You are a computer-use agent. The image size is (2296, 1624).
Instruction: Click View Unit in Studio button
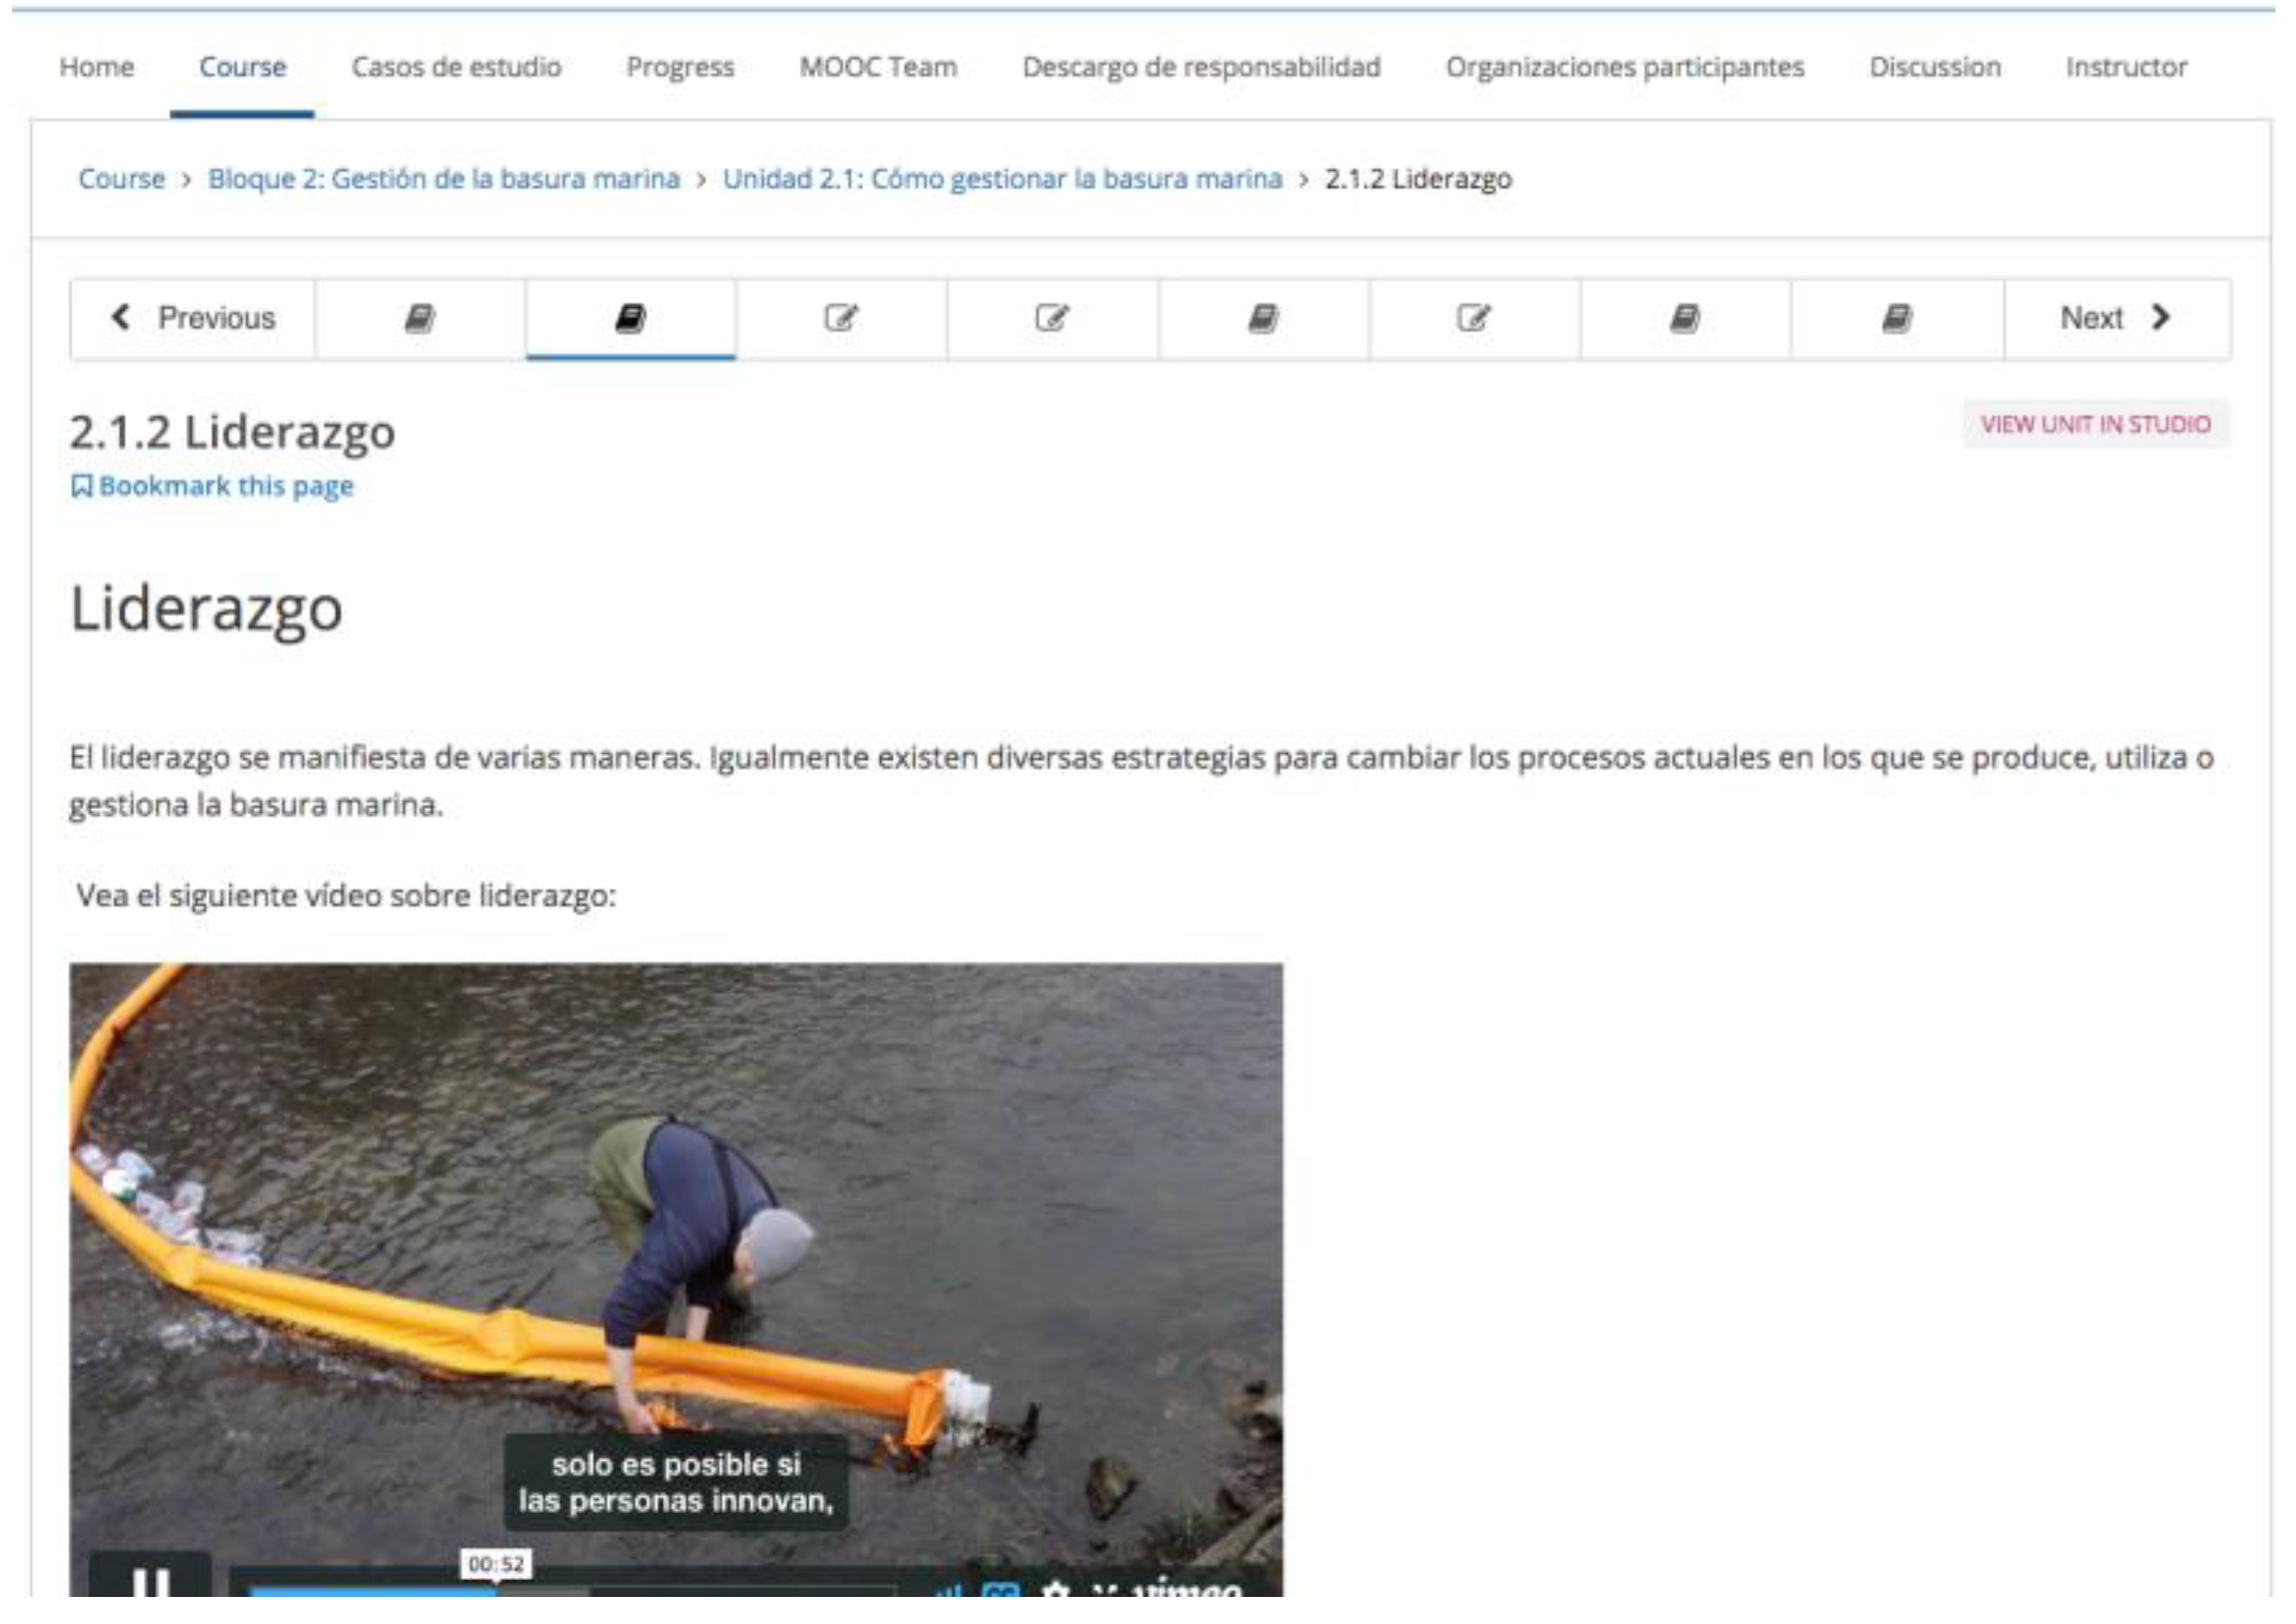pyautogui.click(x=2096, y=424)
